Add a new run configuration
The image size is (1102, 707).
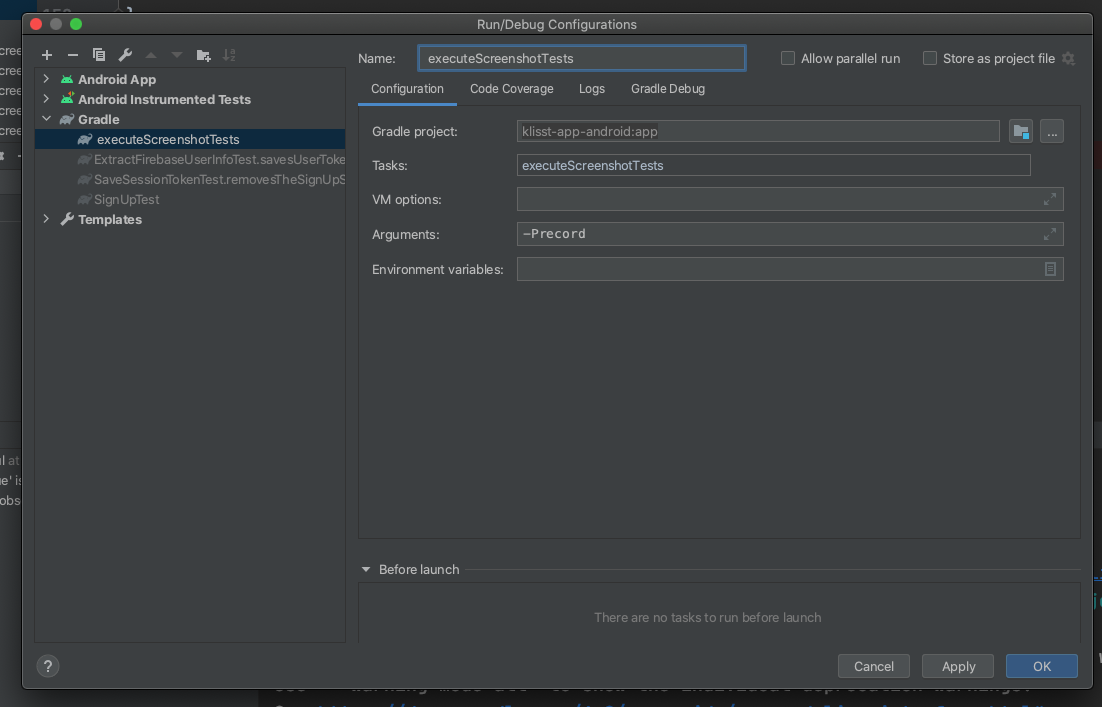46,55
